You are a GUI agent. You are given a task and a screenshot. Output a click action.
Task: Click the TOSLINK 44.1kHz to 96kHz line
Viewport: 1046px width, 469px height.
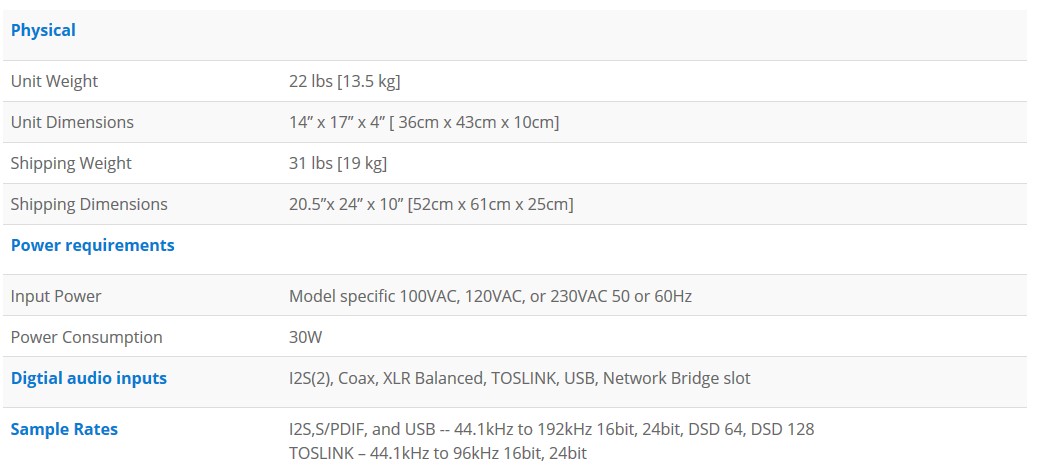(438, 453)
